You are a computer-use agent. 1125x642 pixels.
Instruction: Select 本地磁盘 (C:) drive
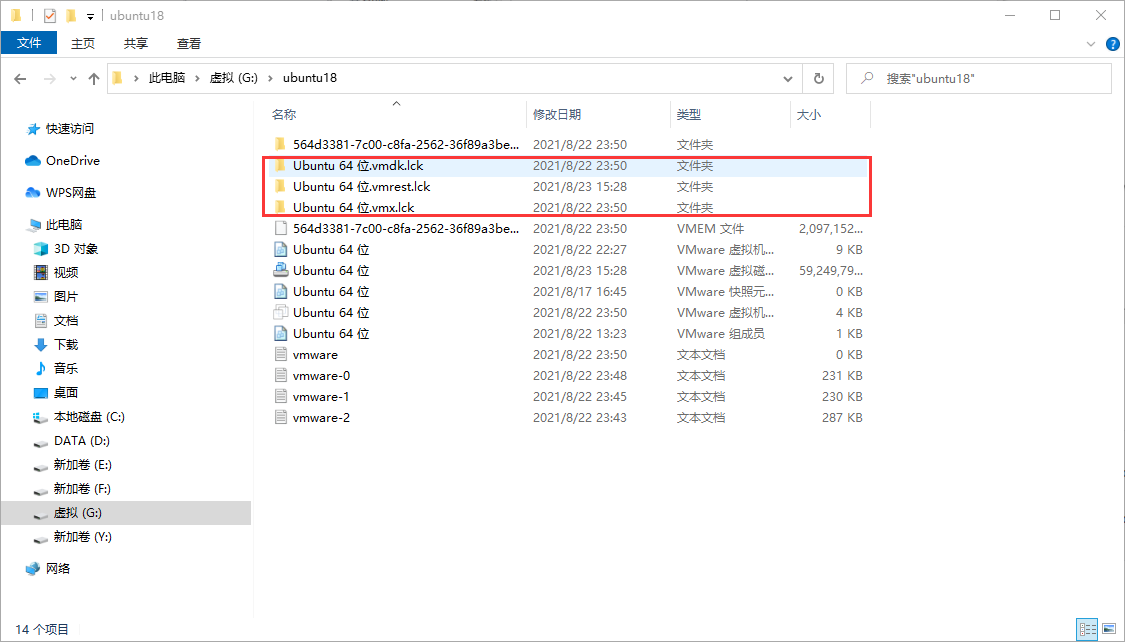click(x=88, y=417)
